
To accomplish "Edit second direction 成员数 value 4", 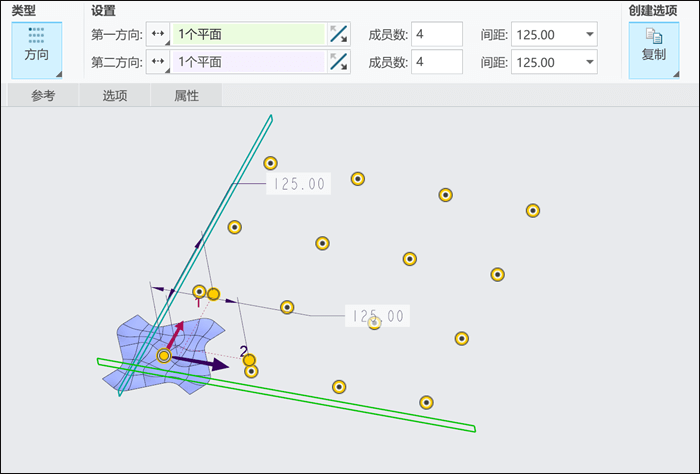I will click(x=437, y=62).
